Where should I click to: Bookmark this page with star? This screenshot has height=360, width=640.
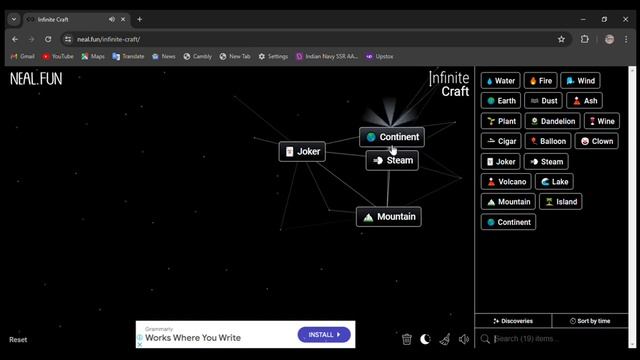(561, 39)
